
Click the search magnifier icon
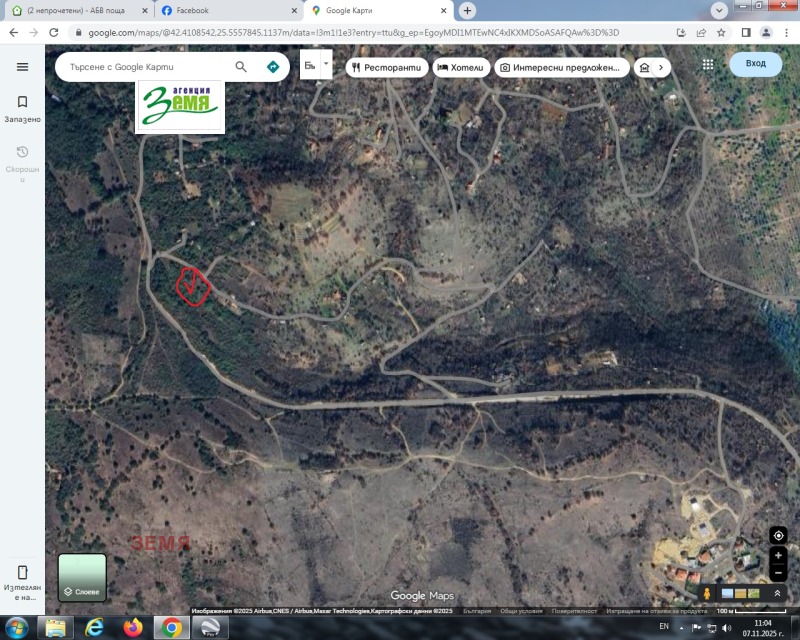(241, 67)
